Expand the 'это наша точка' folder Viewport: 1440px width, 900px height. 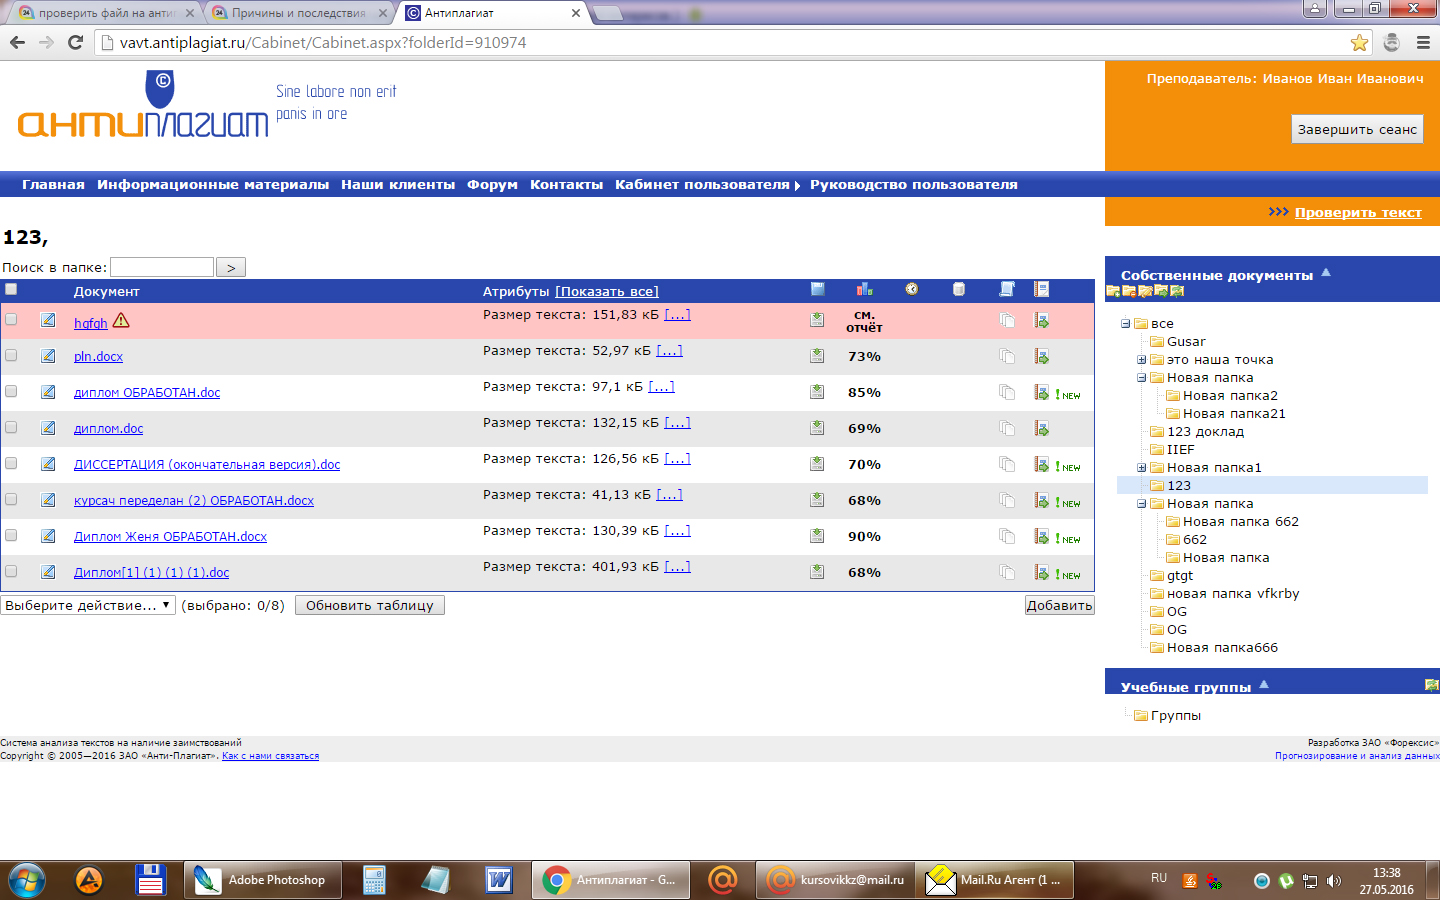1141,360
